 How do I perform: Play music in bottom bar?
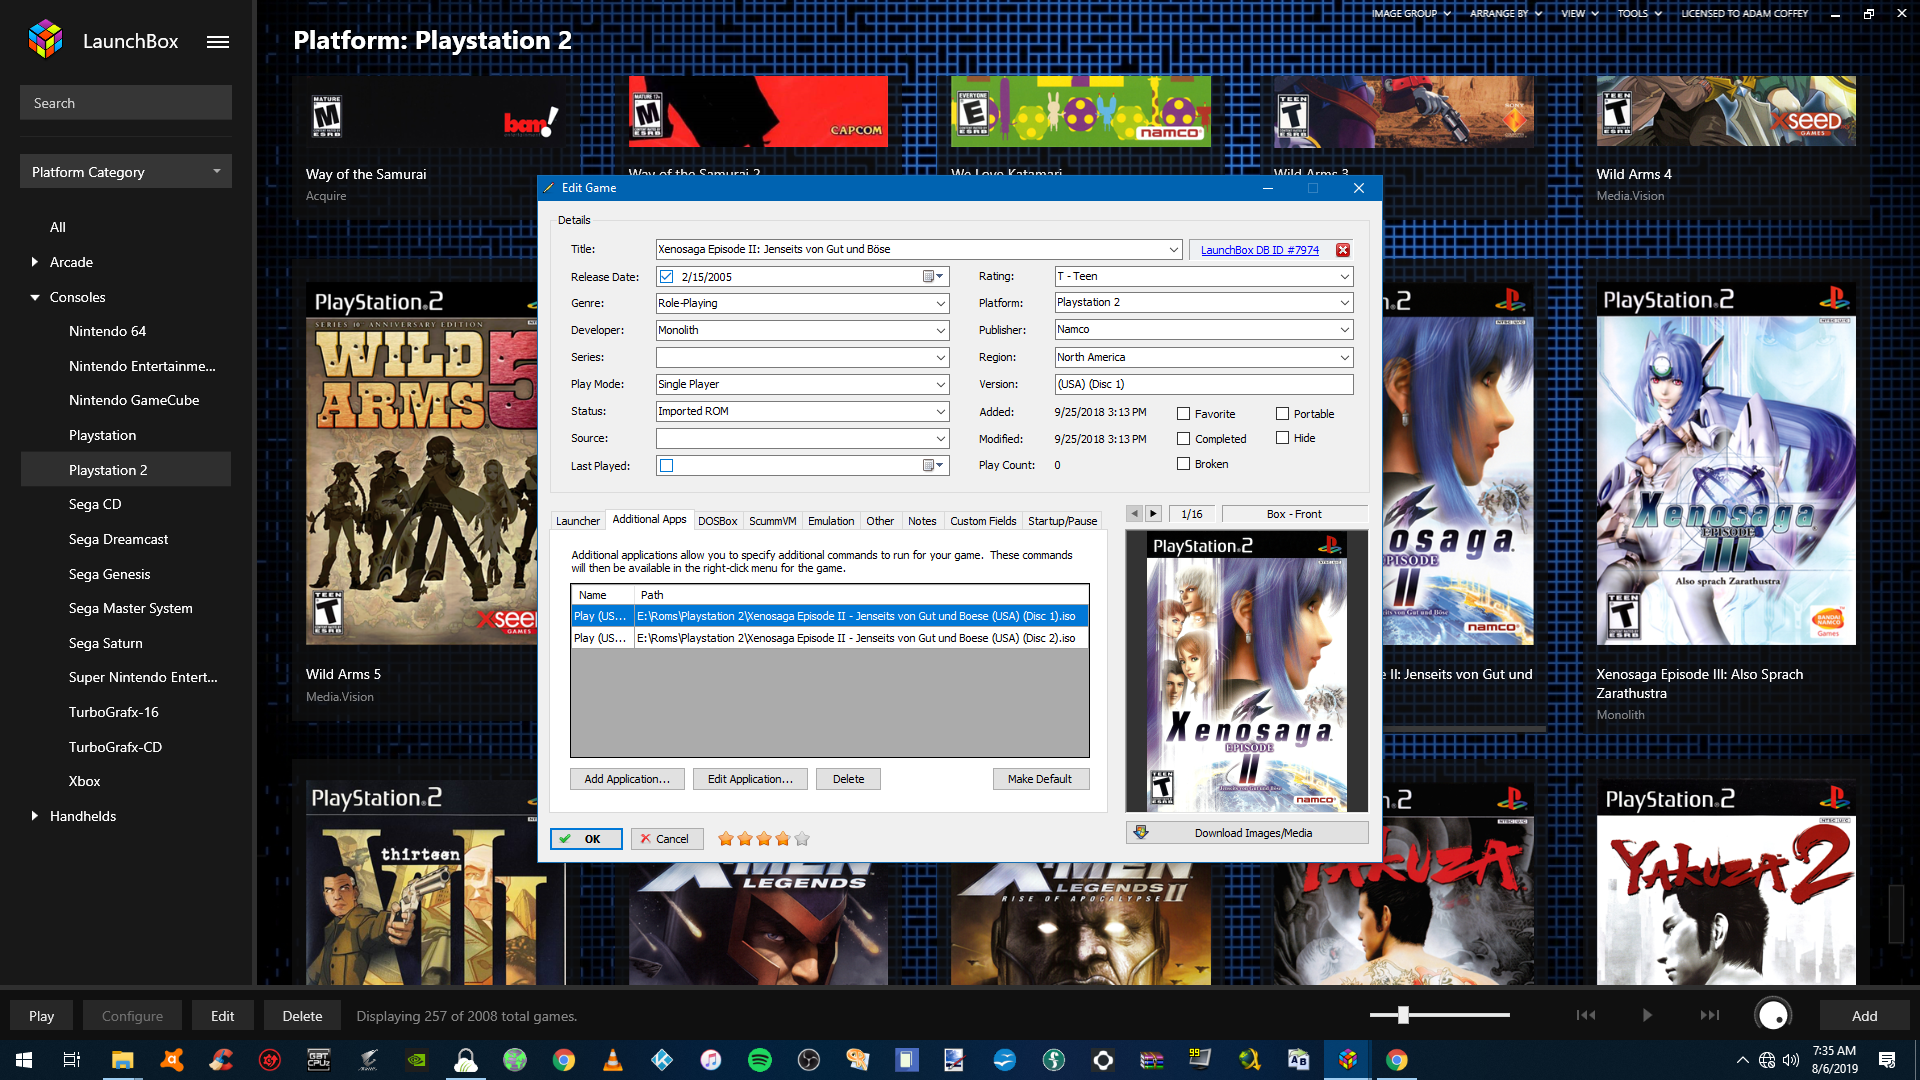(1647, 1015)
